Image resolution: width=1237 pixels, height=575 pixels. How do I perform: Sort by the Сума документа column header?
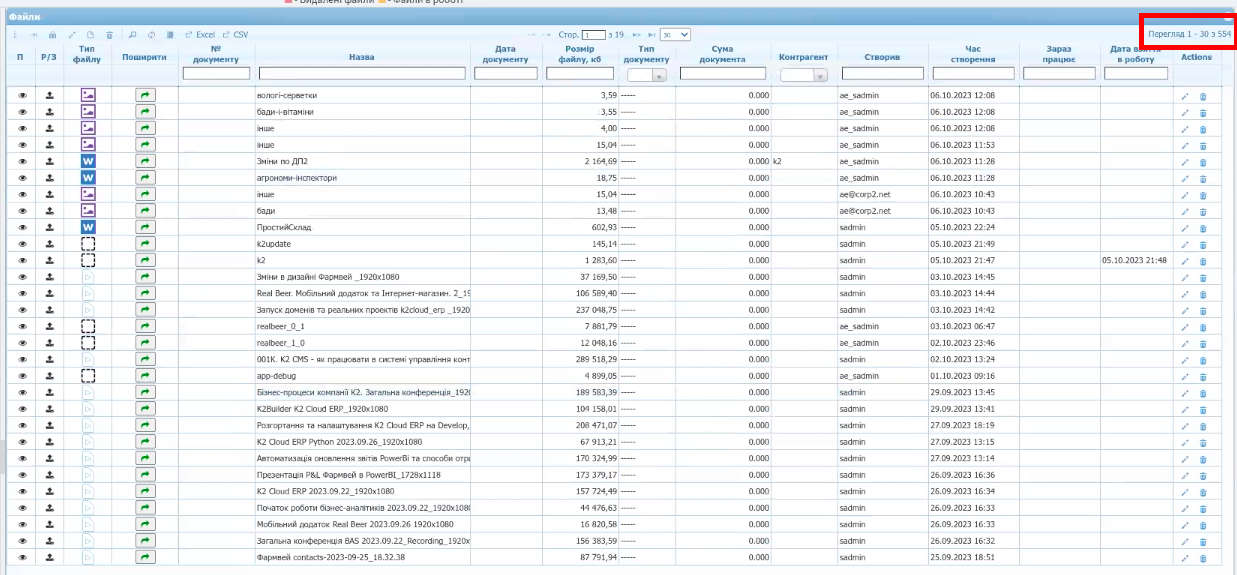coord(722,55)
